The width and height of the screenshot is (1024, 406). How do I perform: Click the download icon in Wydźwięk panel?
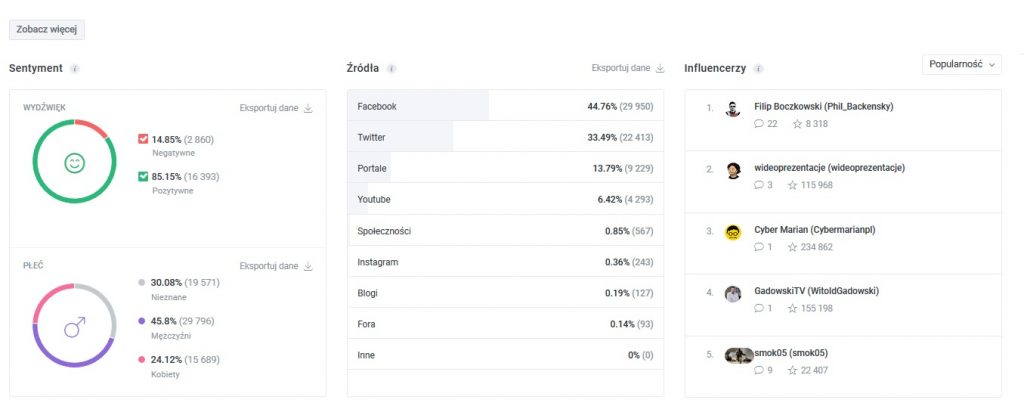click(x=308, y=108)
